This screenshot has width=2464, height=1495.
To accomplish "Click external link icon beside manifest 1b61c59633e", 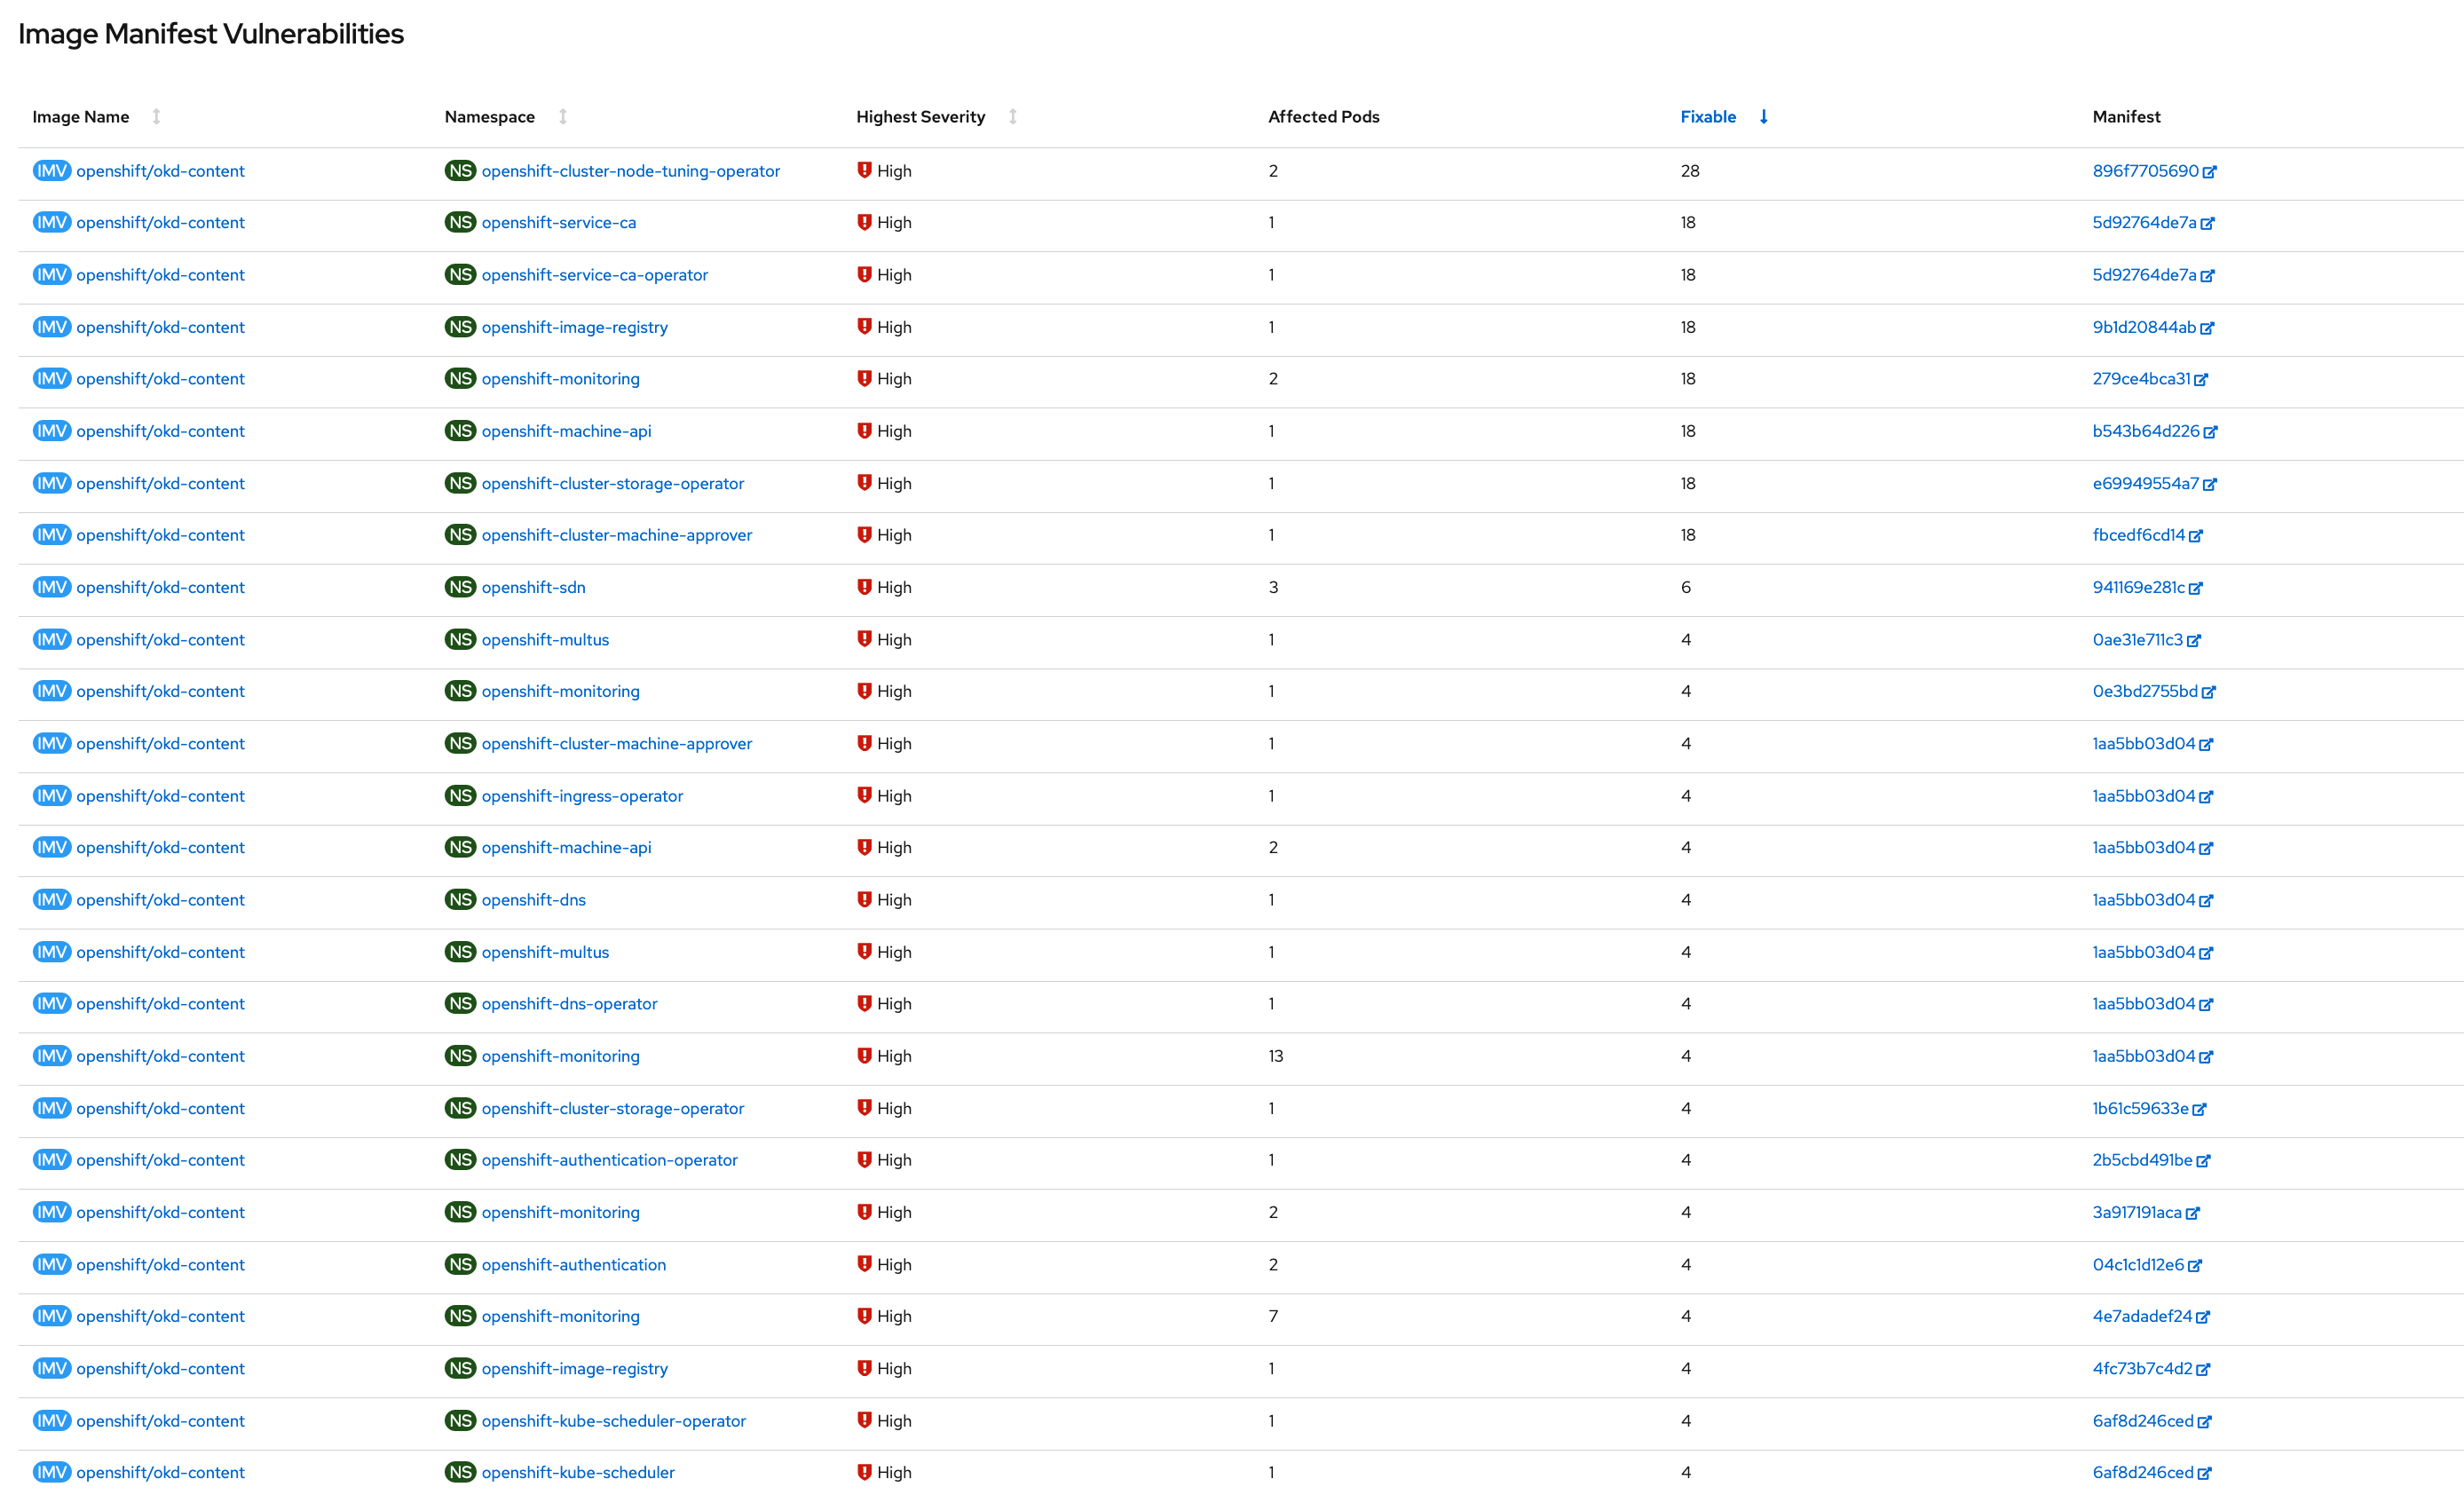I will (x=2199, y=1109).
